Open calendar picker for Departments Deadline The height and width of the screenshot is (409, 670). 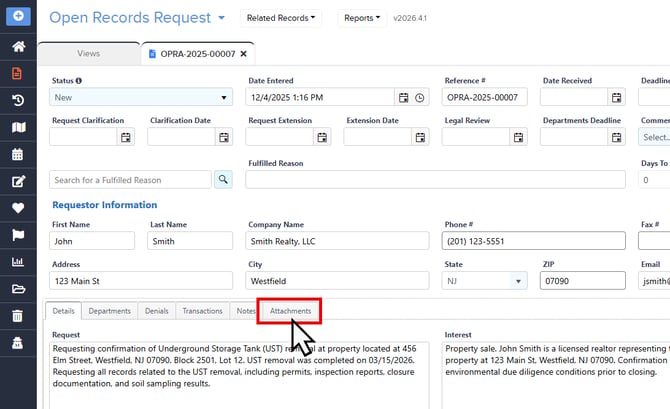(617, 137)
